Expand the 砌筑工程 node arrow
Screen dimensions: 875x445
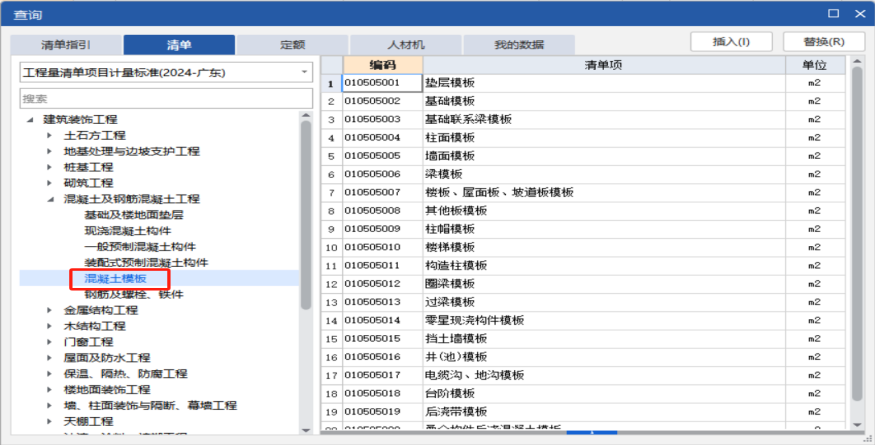pyautogui.click(x=50, y=183)
